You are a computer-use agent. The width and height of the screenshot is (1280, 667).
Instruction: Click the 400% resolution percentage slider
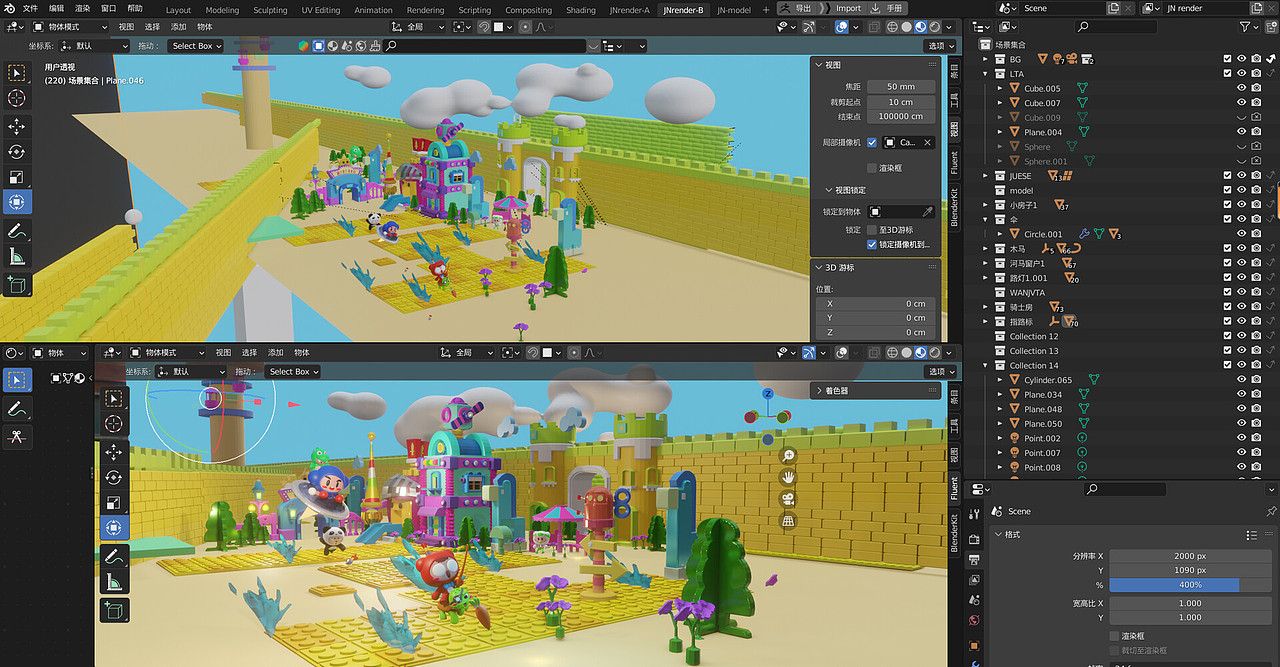tap(1190, 585)
